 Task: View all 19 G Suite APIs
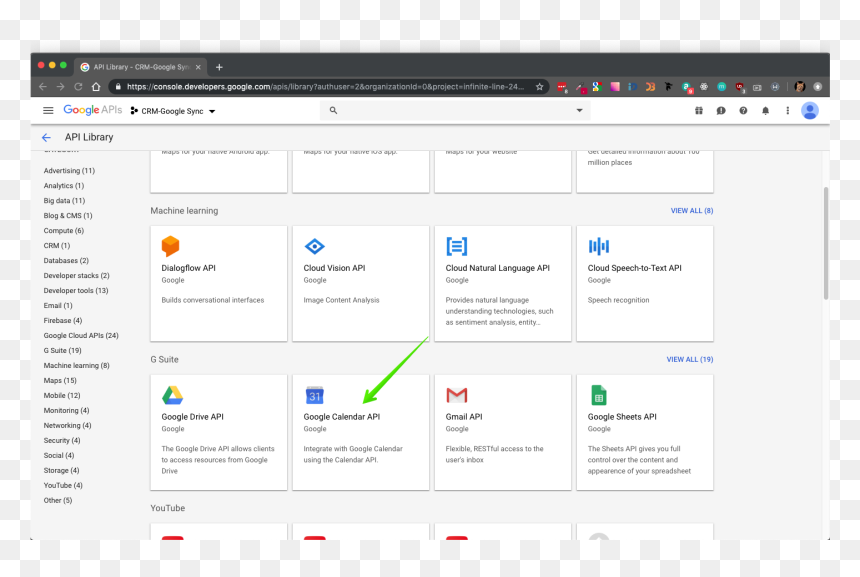(x=689, y=359)
